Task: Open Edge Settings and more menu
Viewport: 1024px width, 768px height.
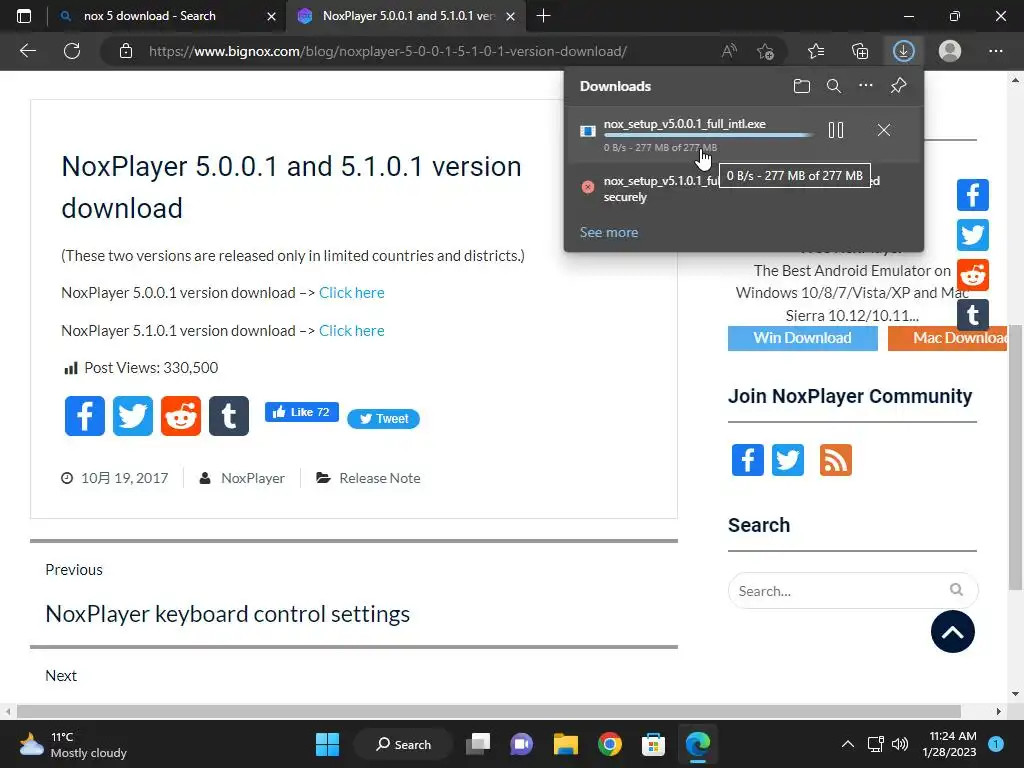Action: [995, 51]
